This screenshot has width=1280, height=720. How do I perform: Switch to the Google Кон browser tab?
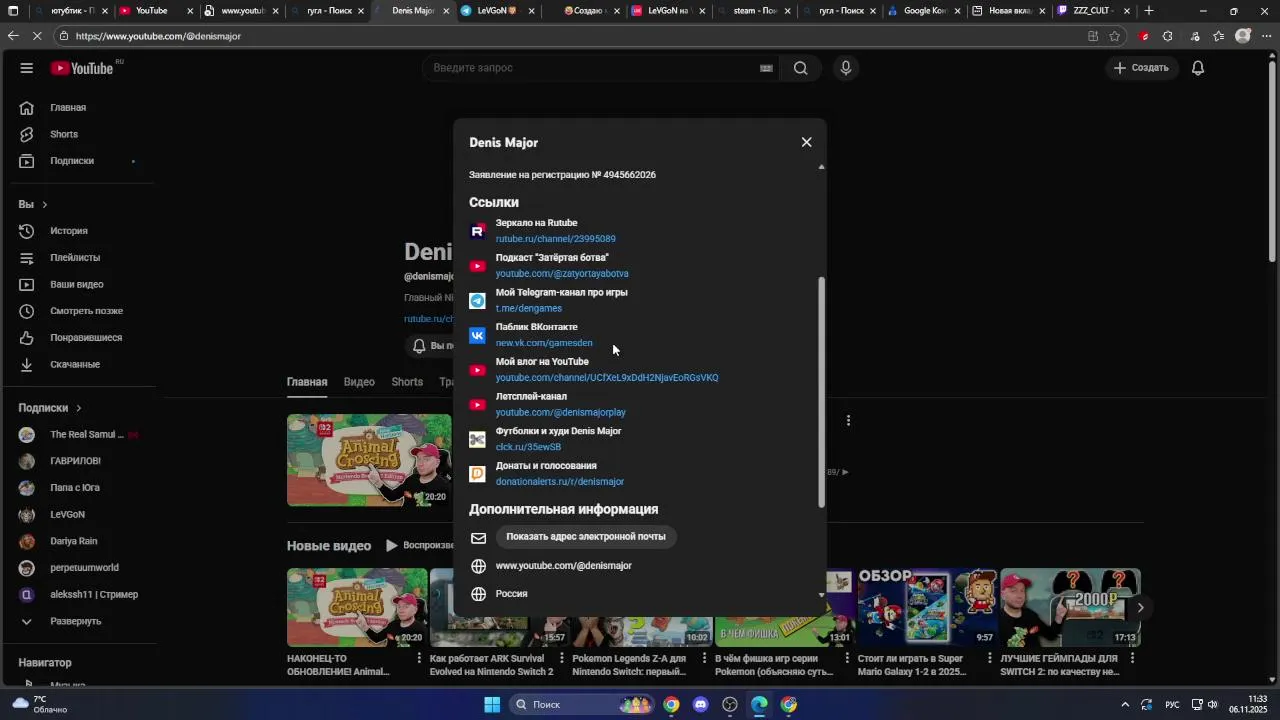[924, 11]
